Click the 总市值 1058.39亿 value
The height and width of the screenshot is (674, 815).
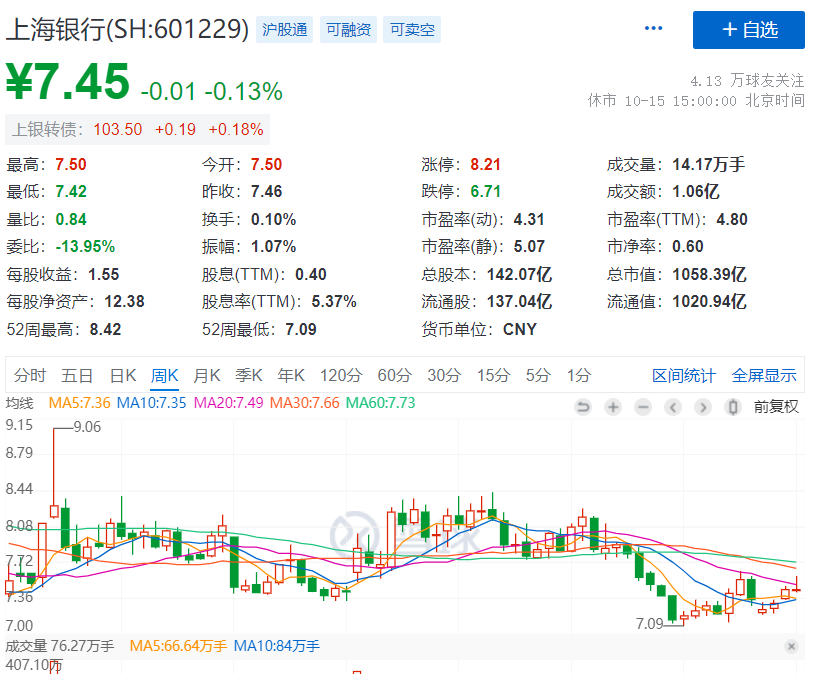click(709, 274)
